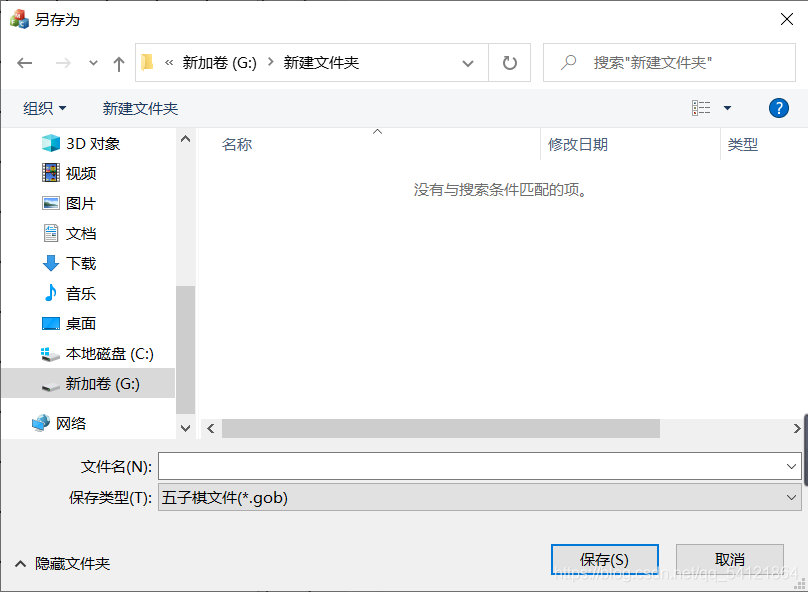Open the 组织 menu
The height and width of the screenshot is (592, 808).
[x=44, y=108]
